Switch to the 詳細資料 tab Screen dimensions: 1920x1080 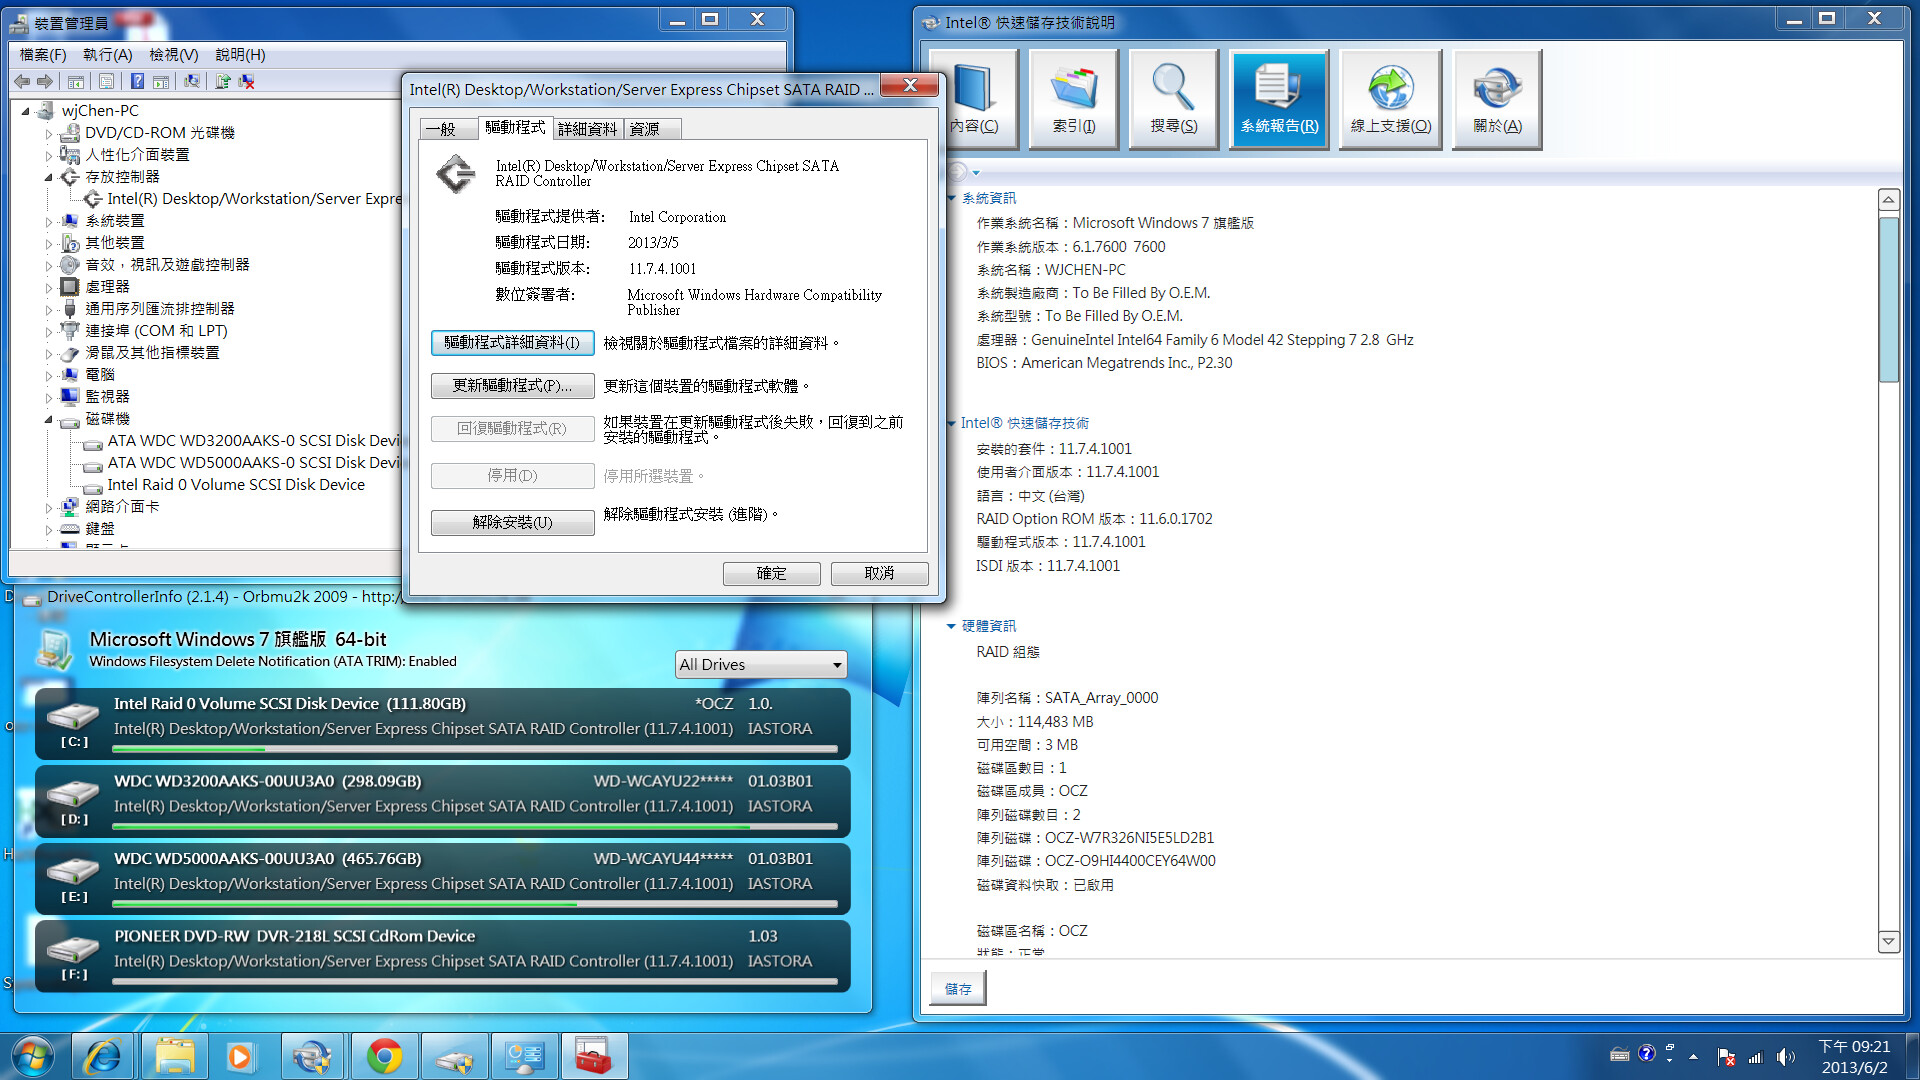click(588, 129)
